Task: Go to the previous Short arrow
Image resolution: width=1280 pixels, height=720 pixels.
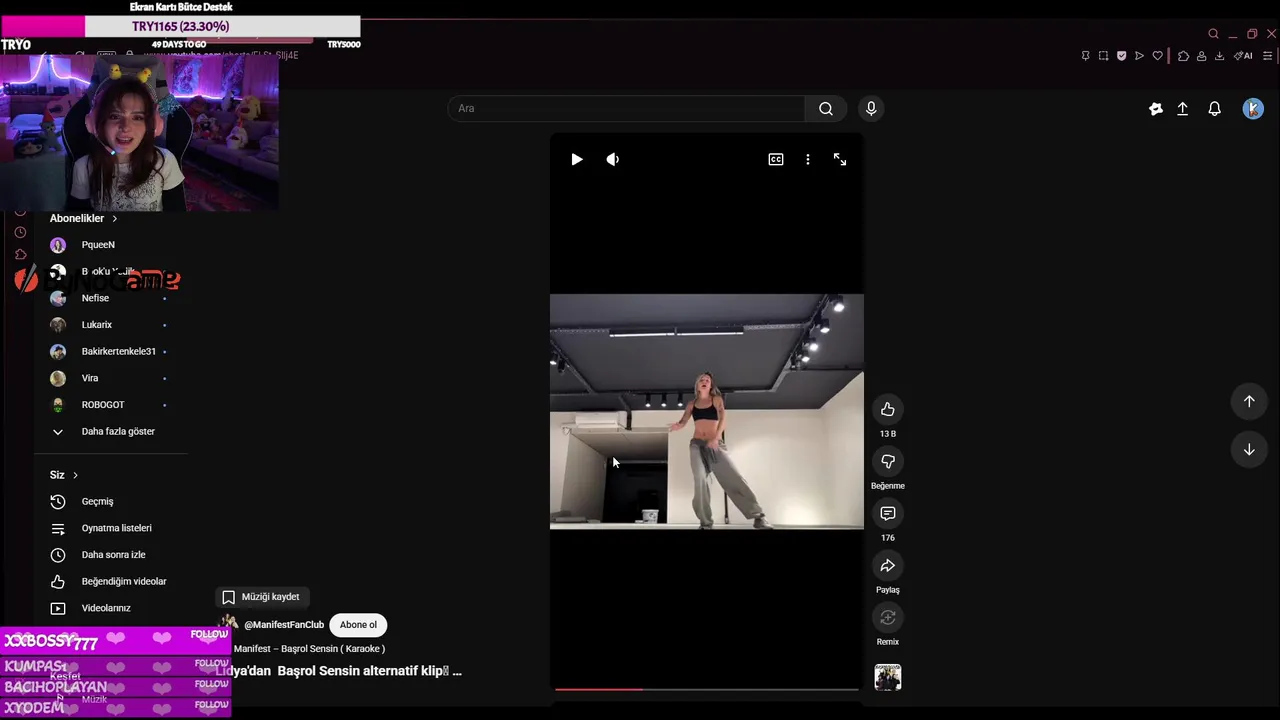Action: click(x=1249, y=401)
